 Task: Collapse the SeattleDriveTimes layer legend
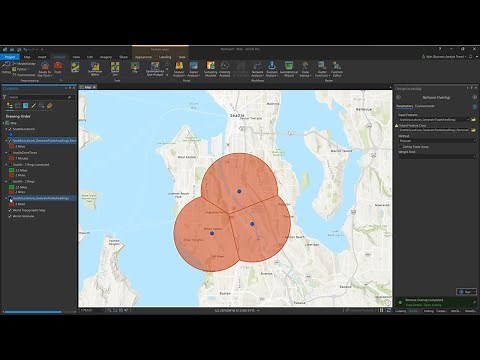click(6, 152)
